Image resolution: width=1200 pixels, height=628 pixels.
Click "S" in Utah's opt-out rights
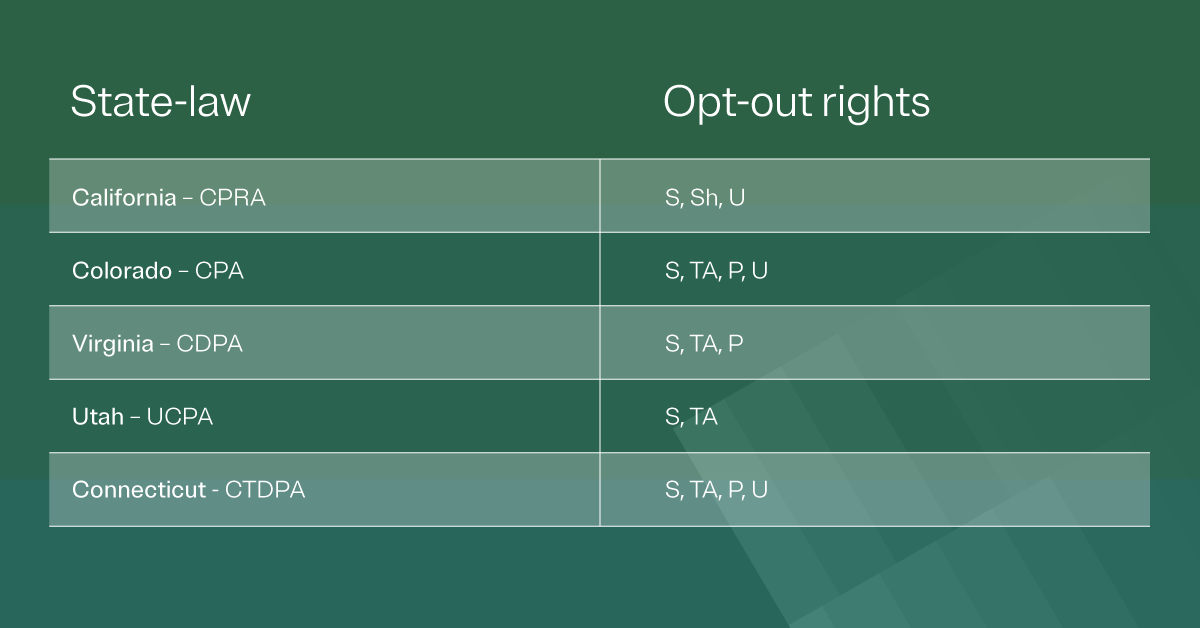[x=672, y=417]
